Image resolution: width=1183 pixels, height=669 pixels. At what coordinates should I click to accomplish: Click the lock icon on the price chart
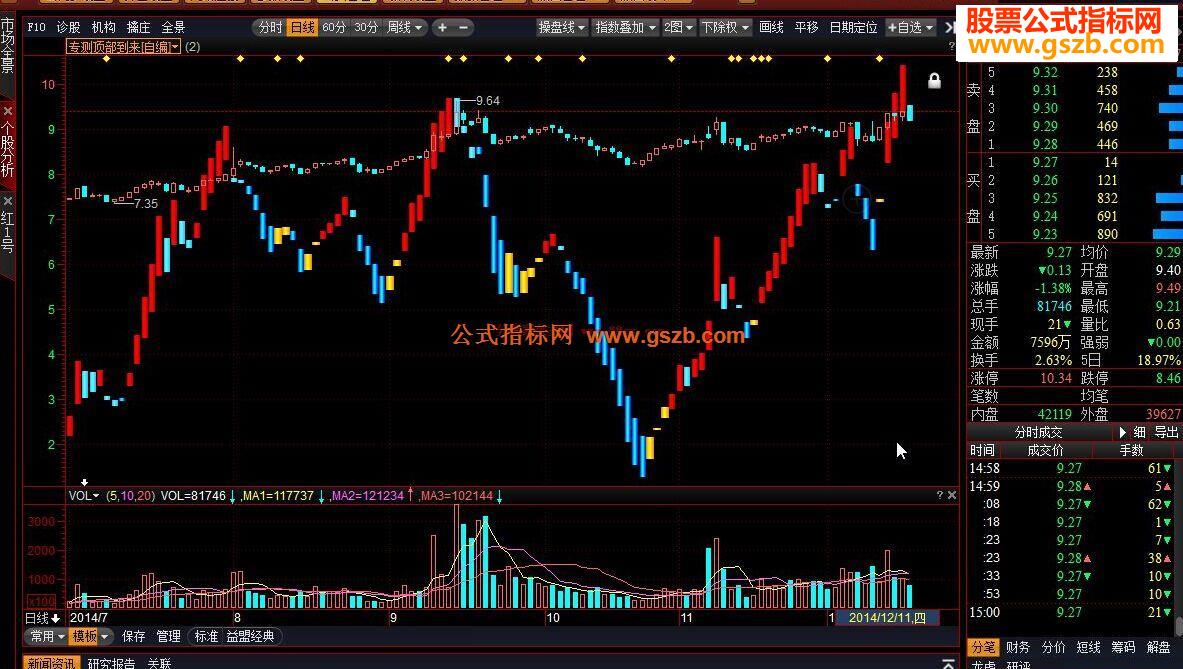(934, 80)
